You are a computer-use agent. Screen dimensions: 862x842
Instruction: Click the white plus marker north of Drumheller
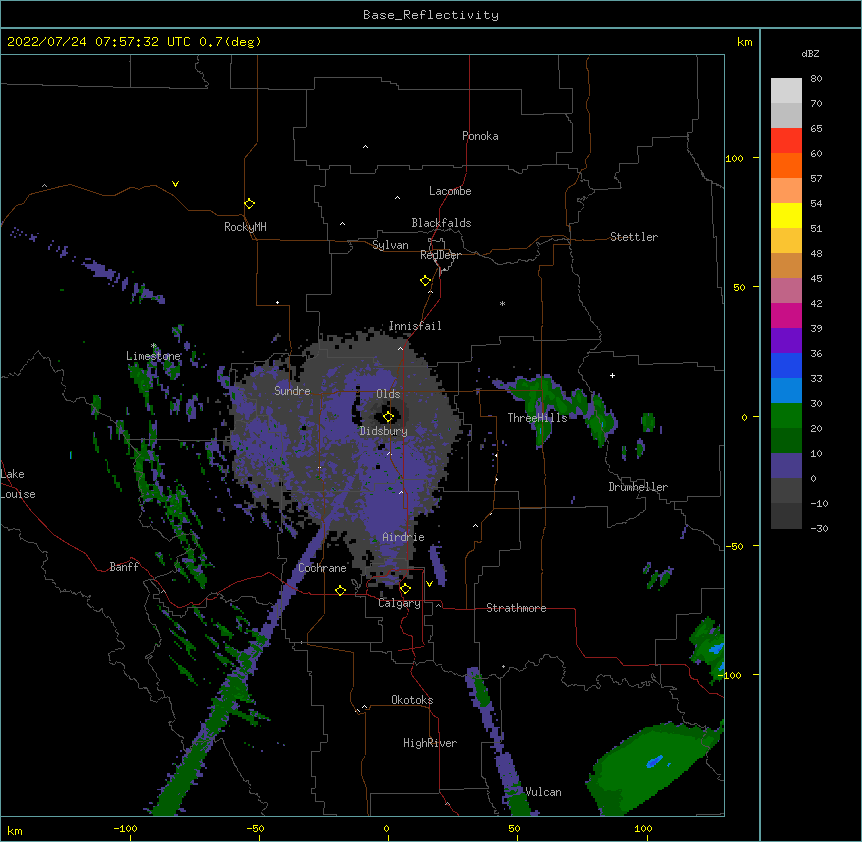(x=612, y=375)
